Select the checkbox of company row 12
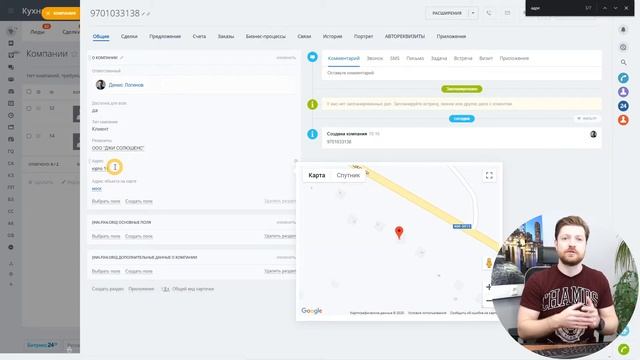Image resolution: width=640 pixels, height=360 pixels. click(x=29, y=109)
